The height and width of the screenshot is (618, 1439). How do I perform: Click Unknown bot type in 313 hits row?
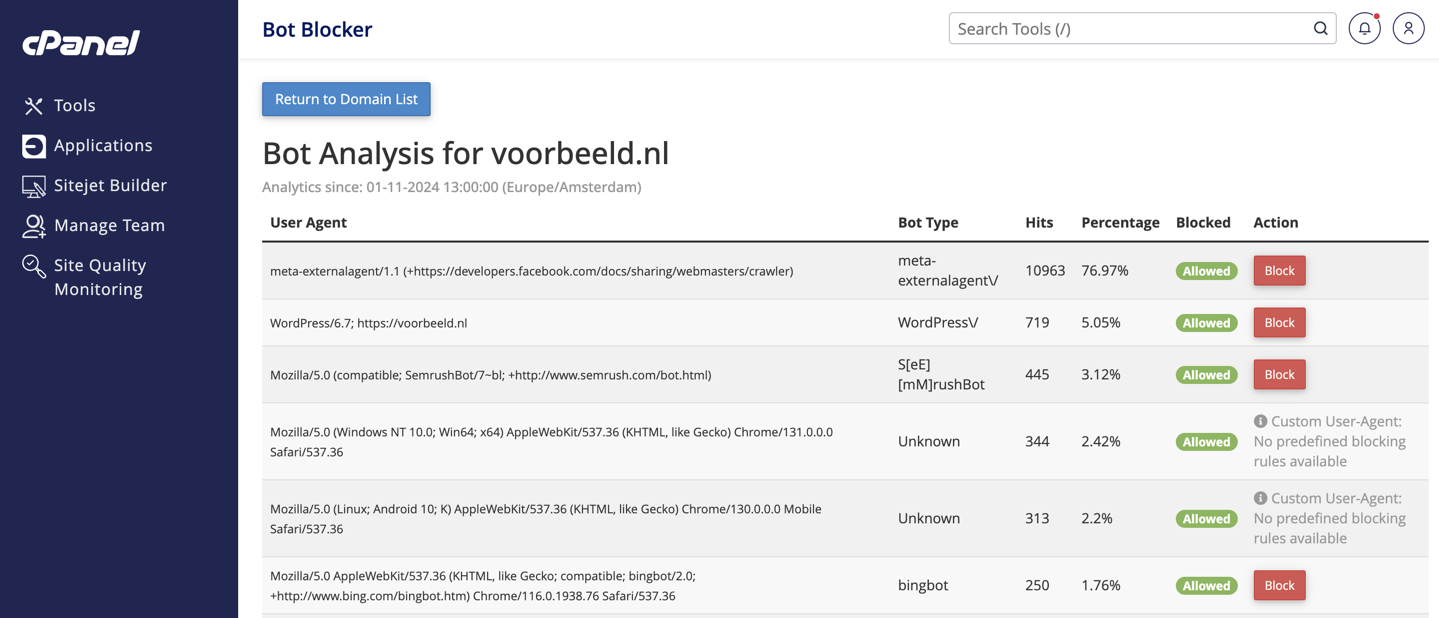click(x=929, y=519)
